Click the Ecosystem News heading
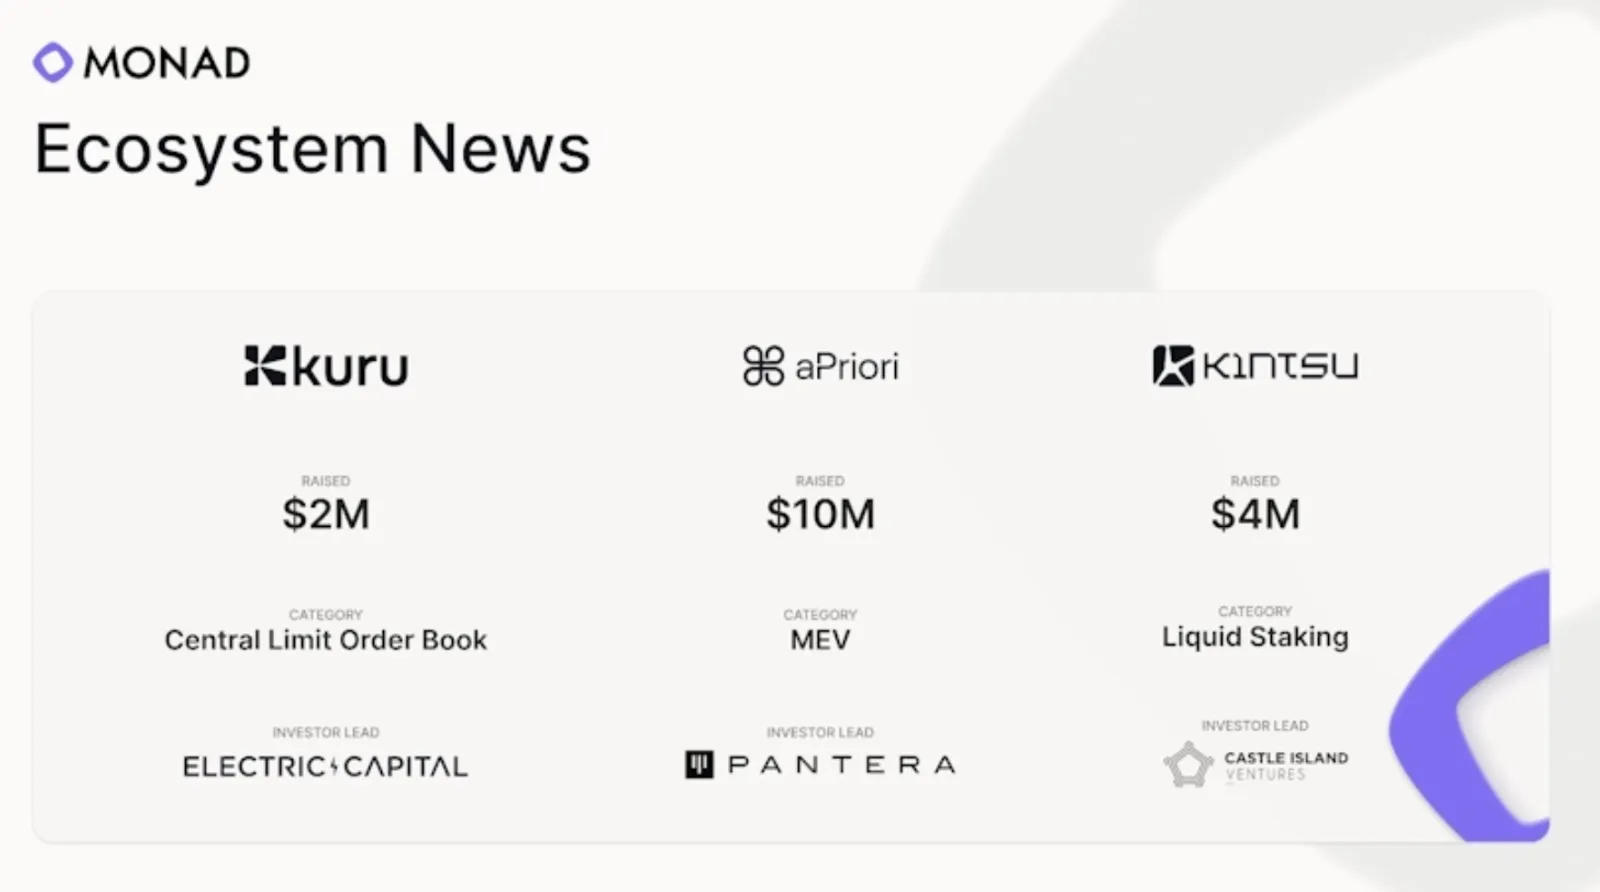The image size is (1600, 892). (x=313, y=149)
